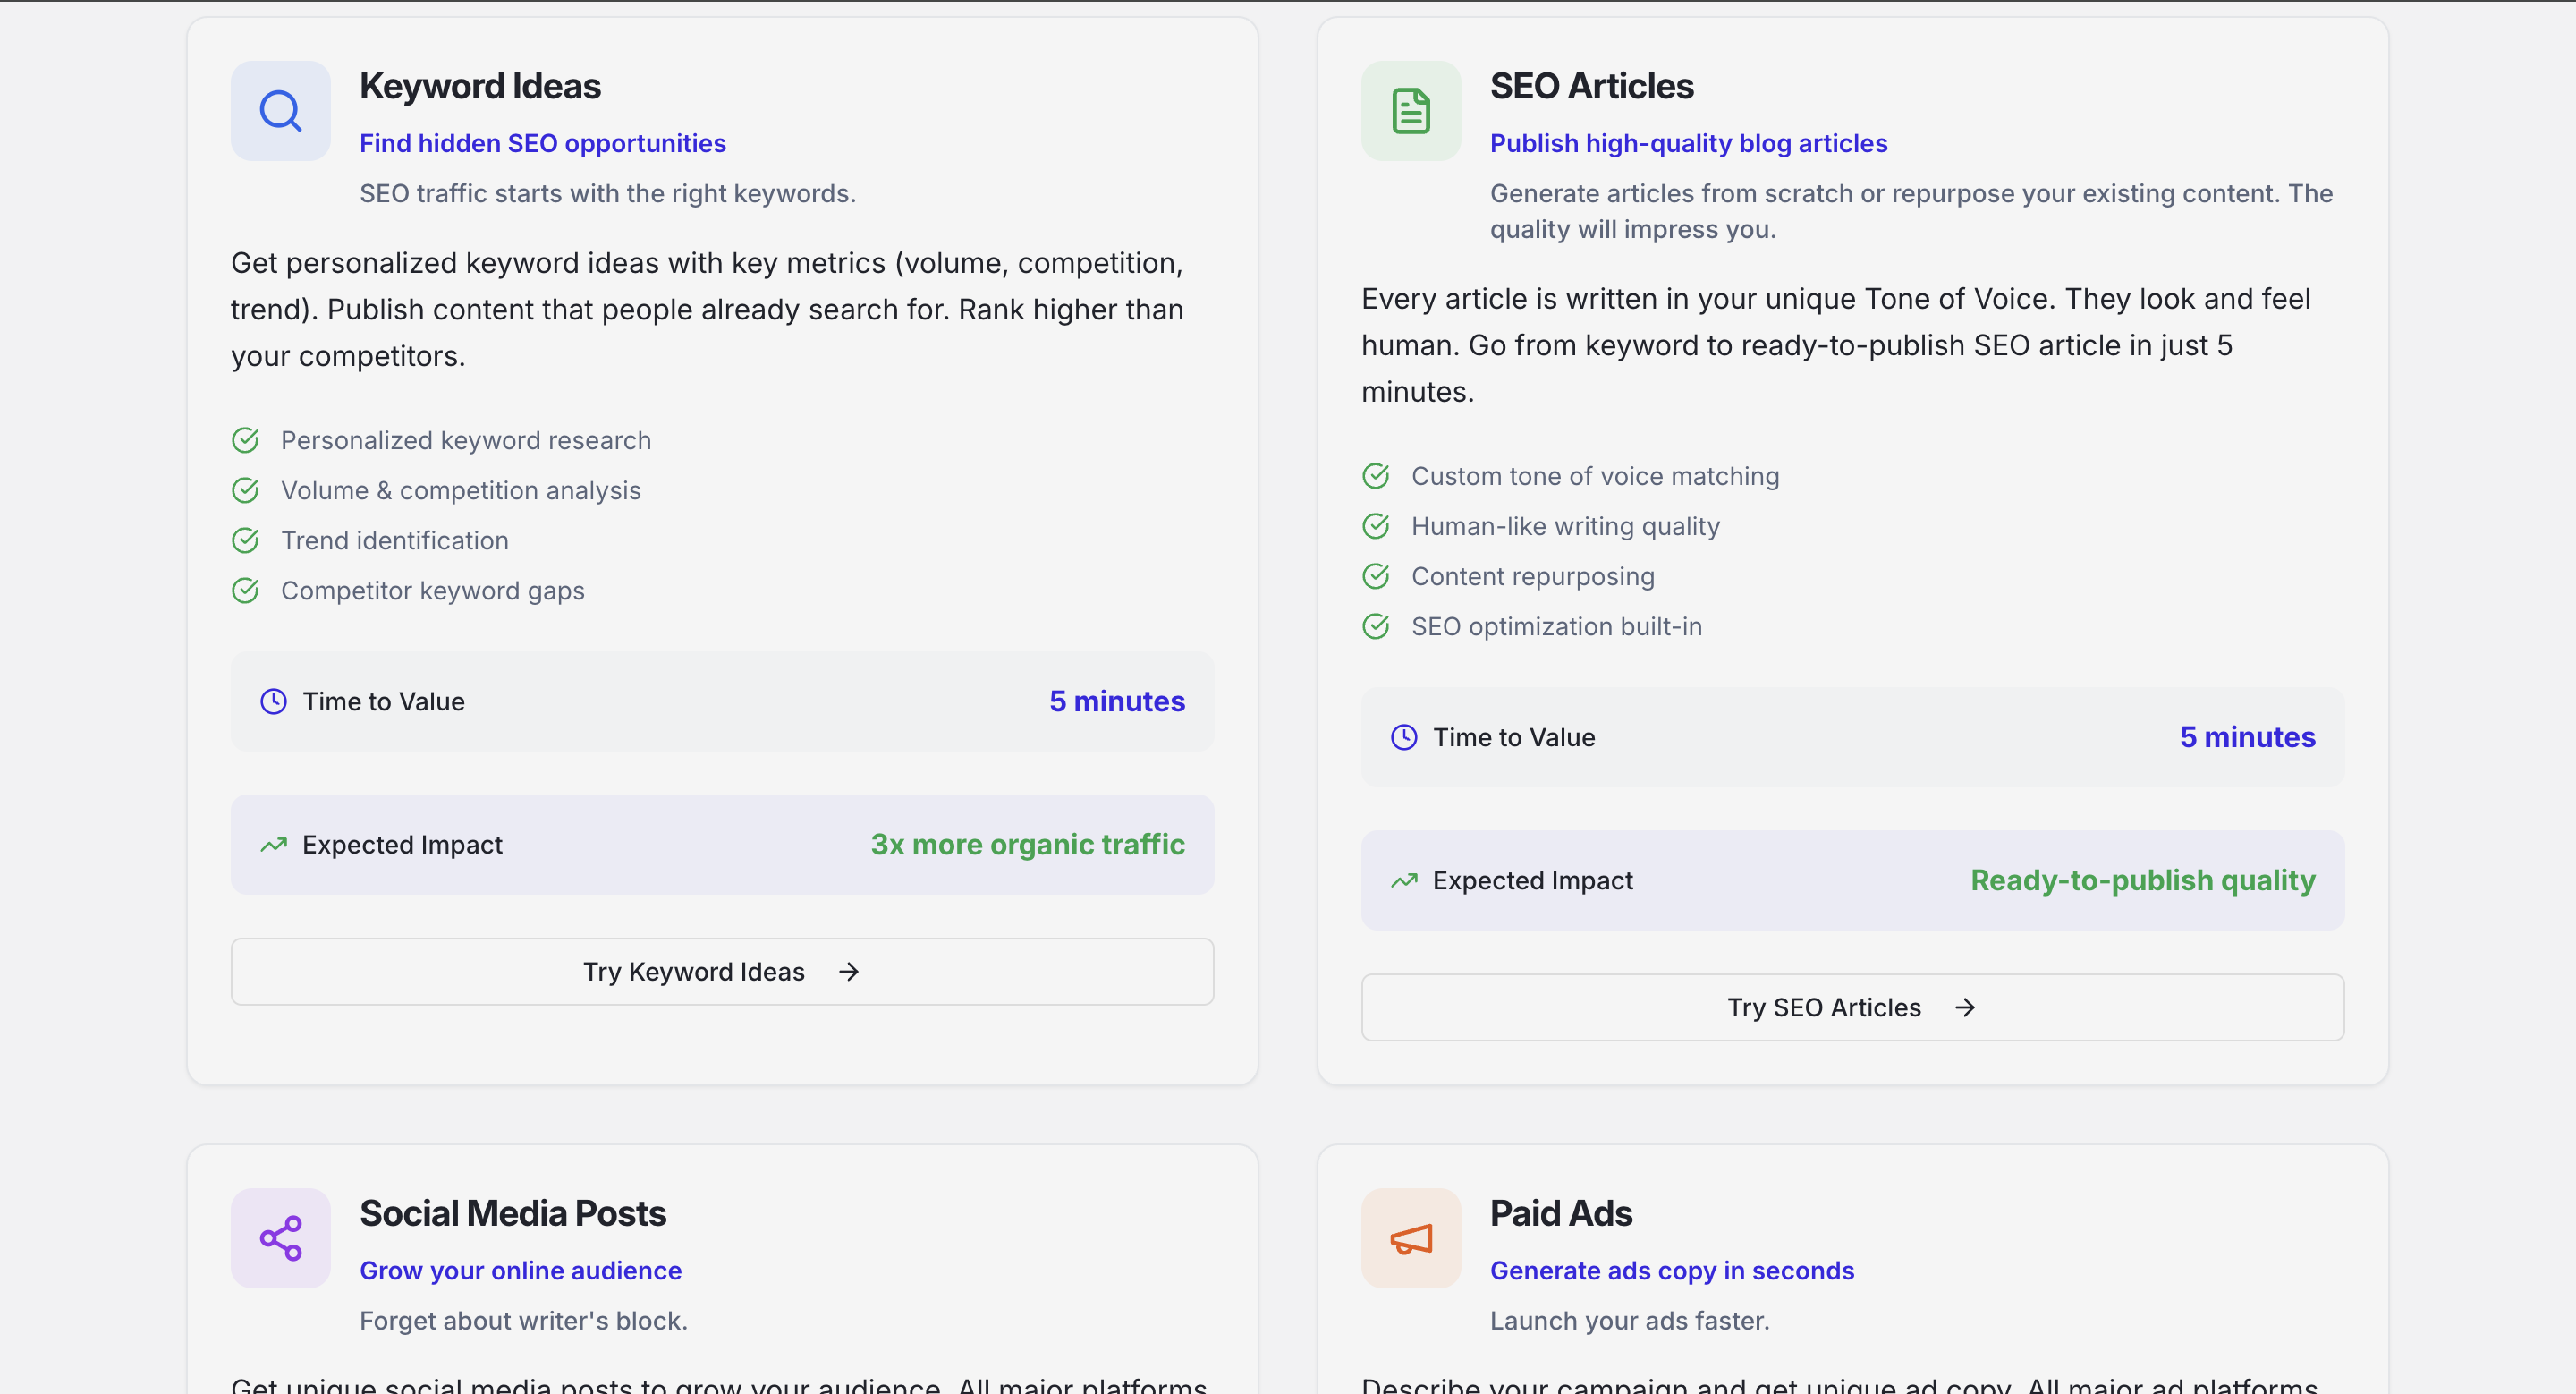Follow Generate ads copy in seconds link
This screenshot has width=2576, height=1394.
tap(1671, 1271)
